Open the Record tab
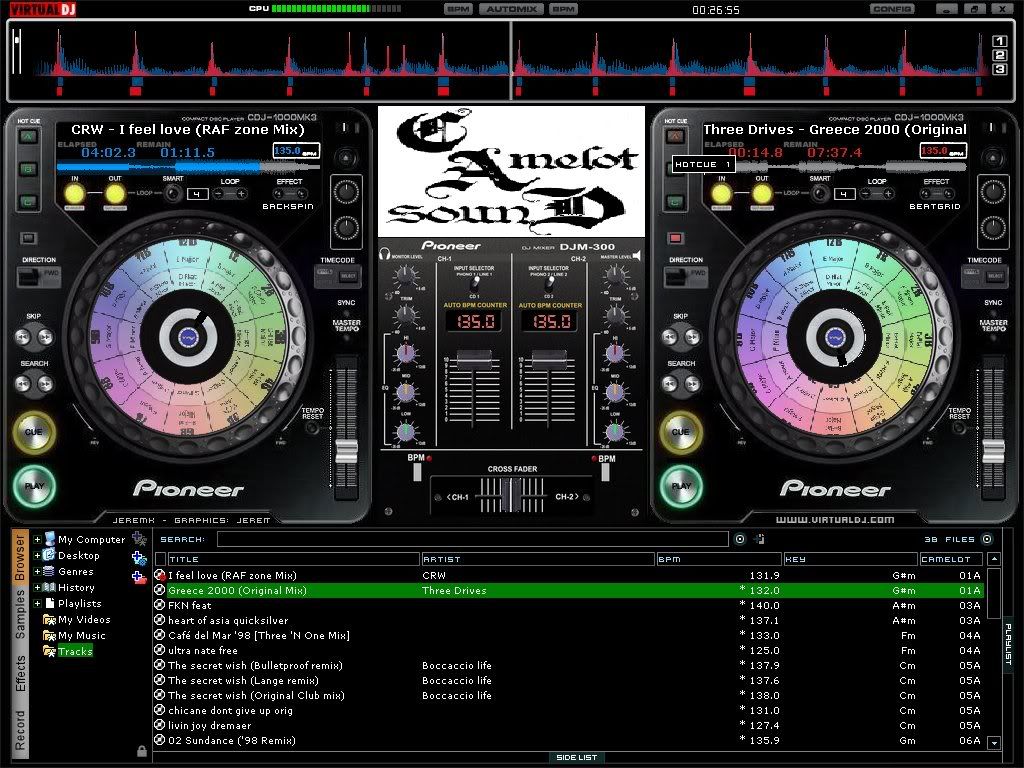Image resolution: width=1024 pixels, height=768 pixels. [x=20, y=730]
